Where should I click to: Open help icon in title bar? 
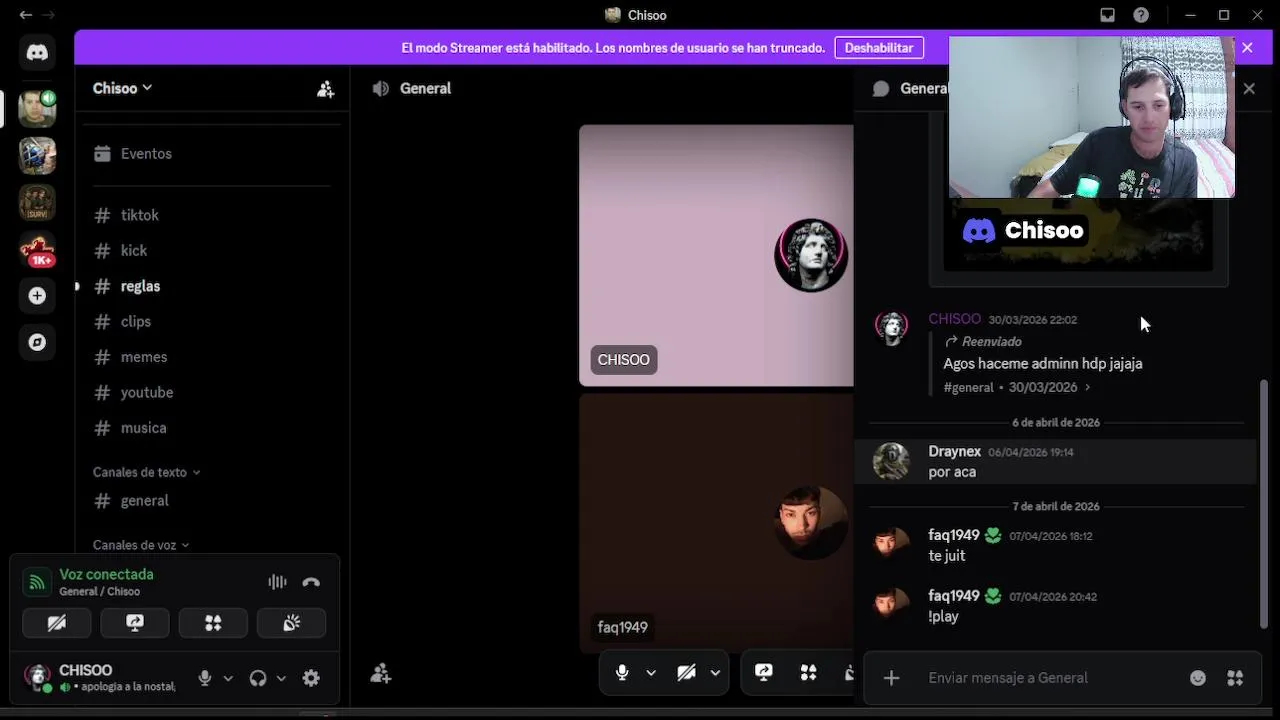(1141, 15)
